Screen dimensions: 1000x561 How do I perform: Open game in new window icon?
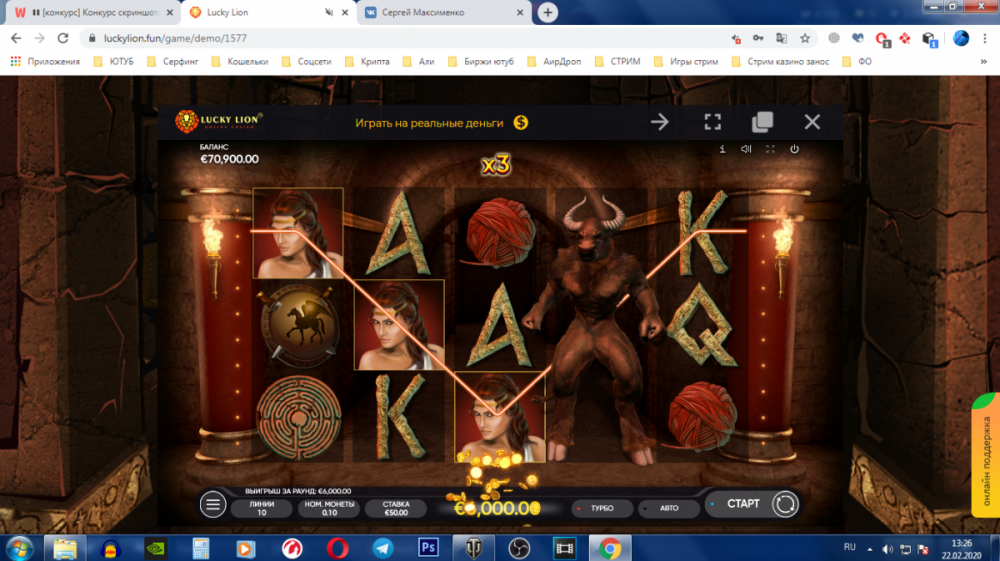click(762, 122)
